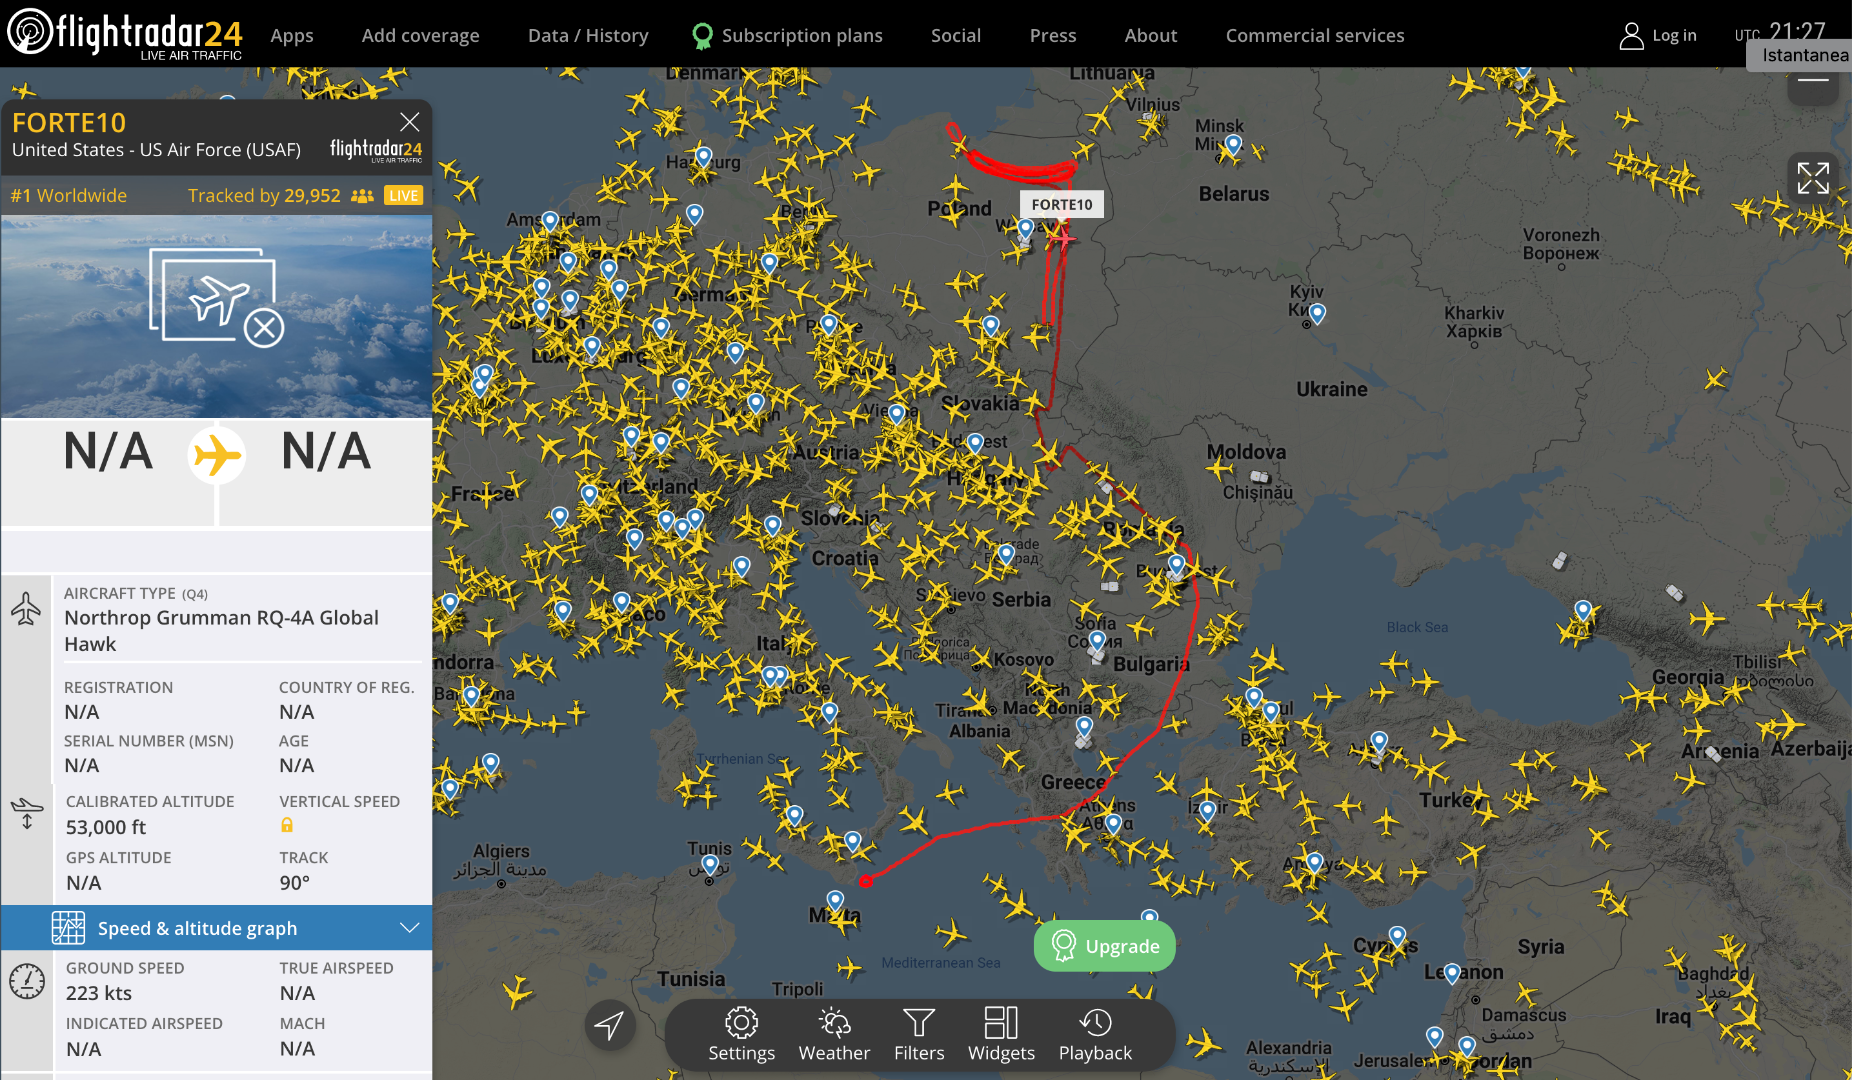Click the airport pin near Amsterdam
Image resolution: width=1852 pixels, height=1080 pixels.
(x=550, y=222)
